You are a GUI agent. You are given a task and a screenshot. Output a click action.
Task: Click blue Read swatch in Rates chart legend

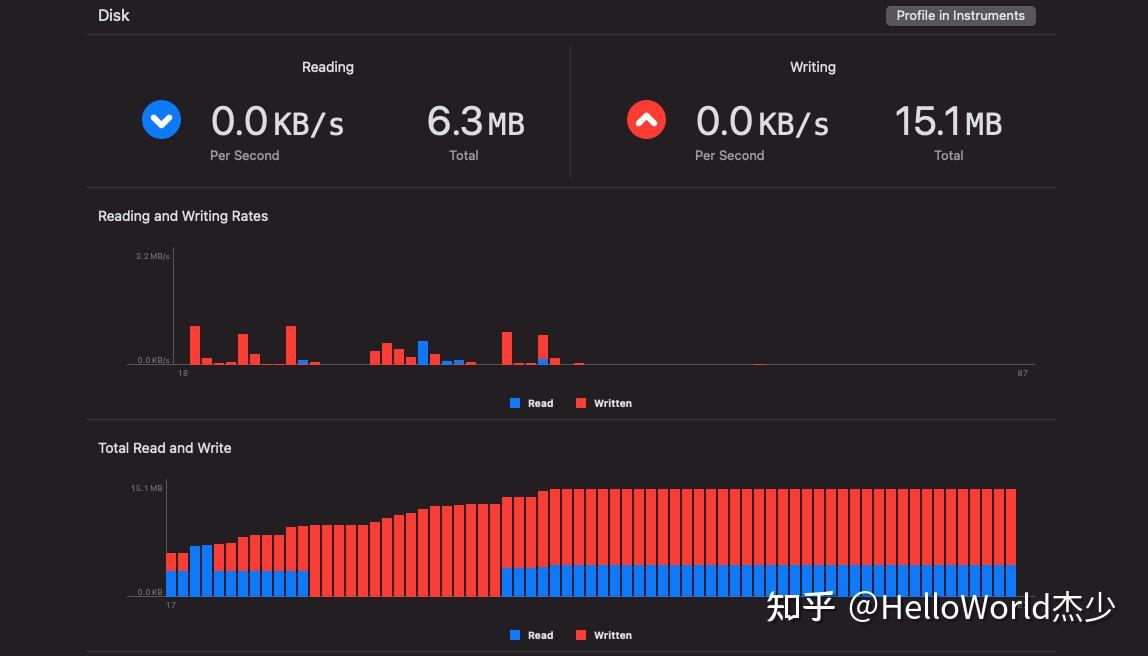(x=515, y=403)
